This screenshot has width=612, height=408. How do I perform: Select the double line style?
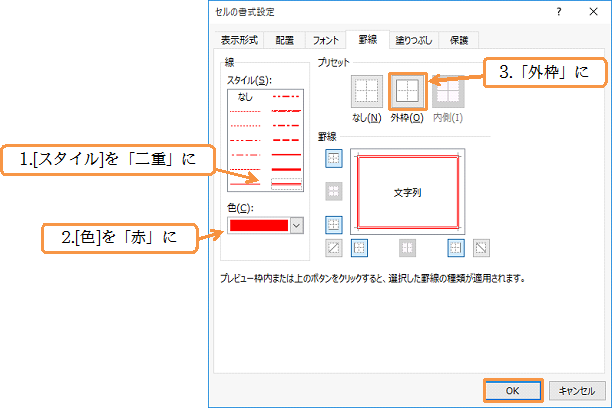coord(287,184)
